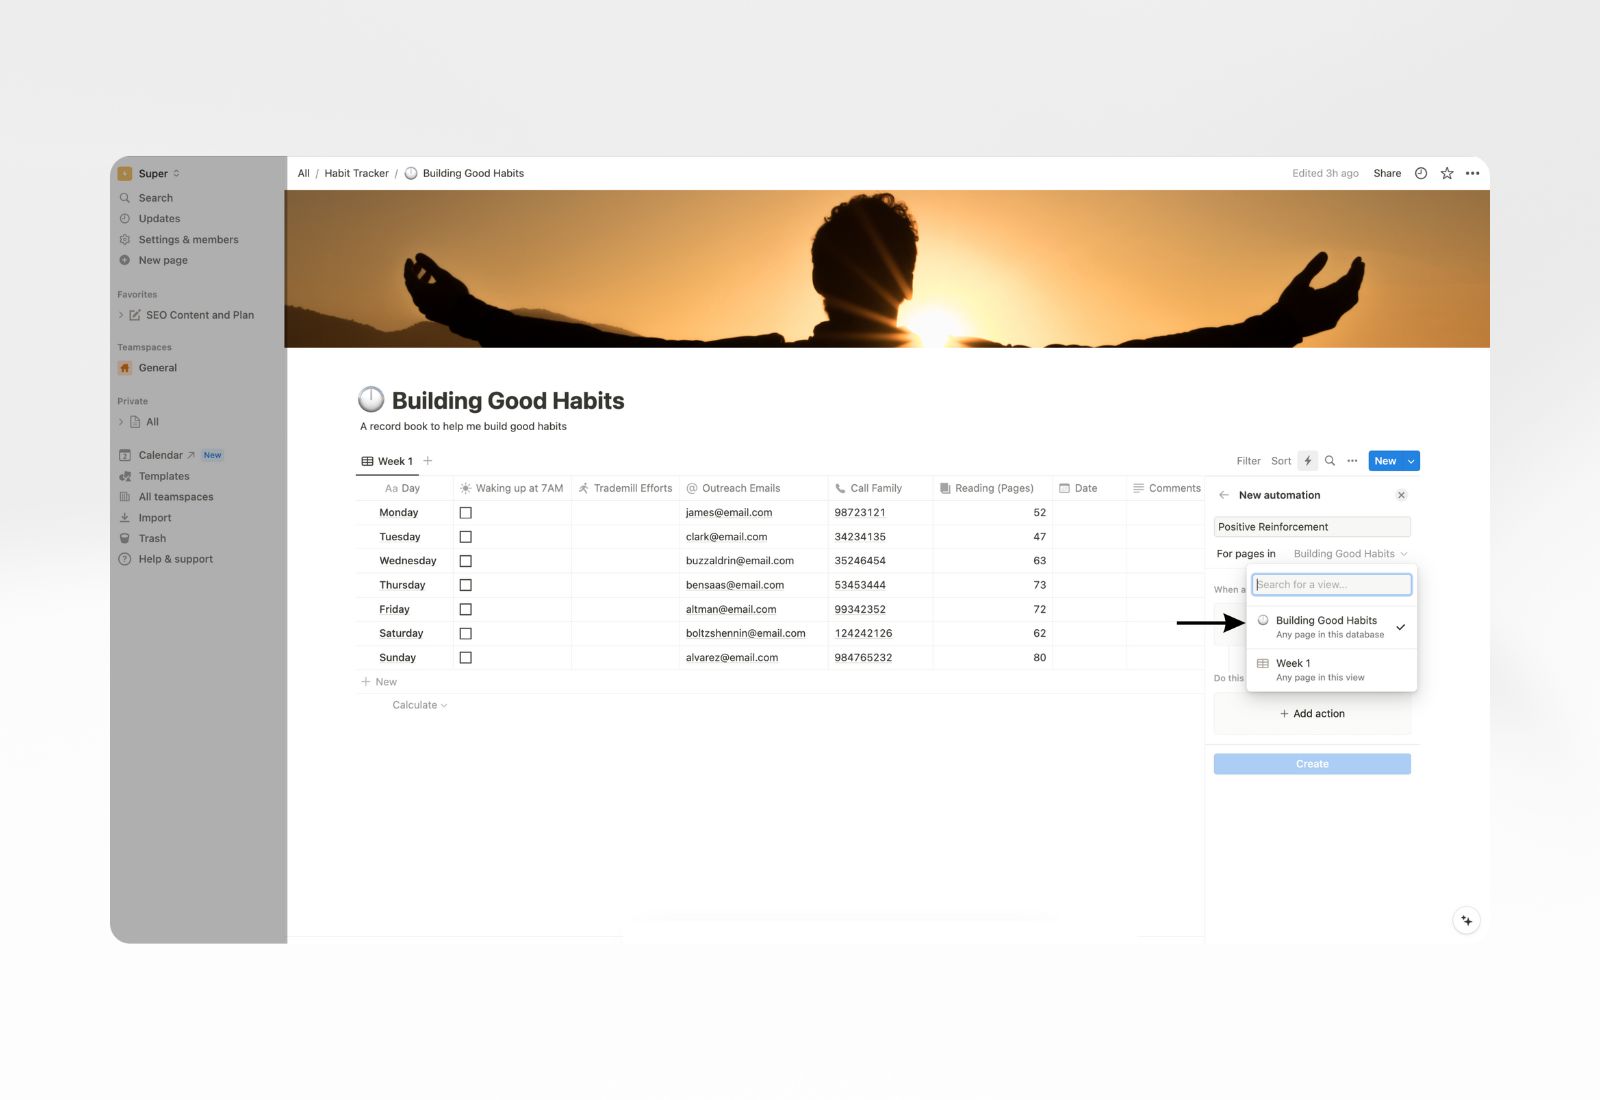Image resolution: width=1600 pixels, height=1100 pixels.
Task: Open the page more options menu
Action: tap(1472, 173)
